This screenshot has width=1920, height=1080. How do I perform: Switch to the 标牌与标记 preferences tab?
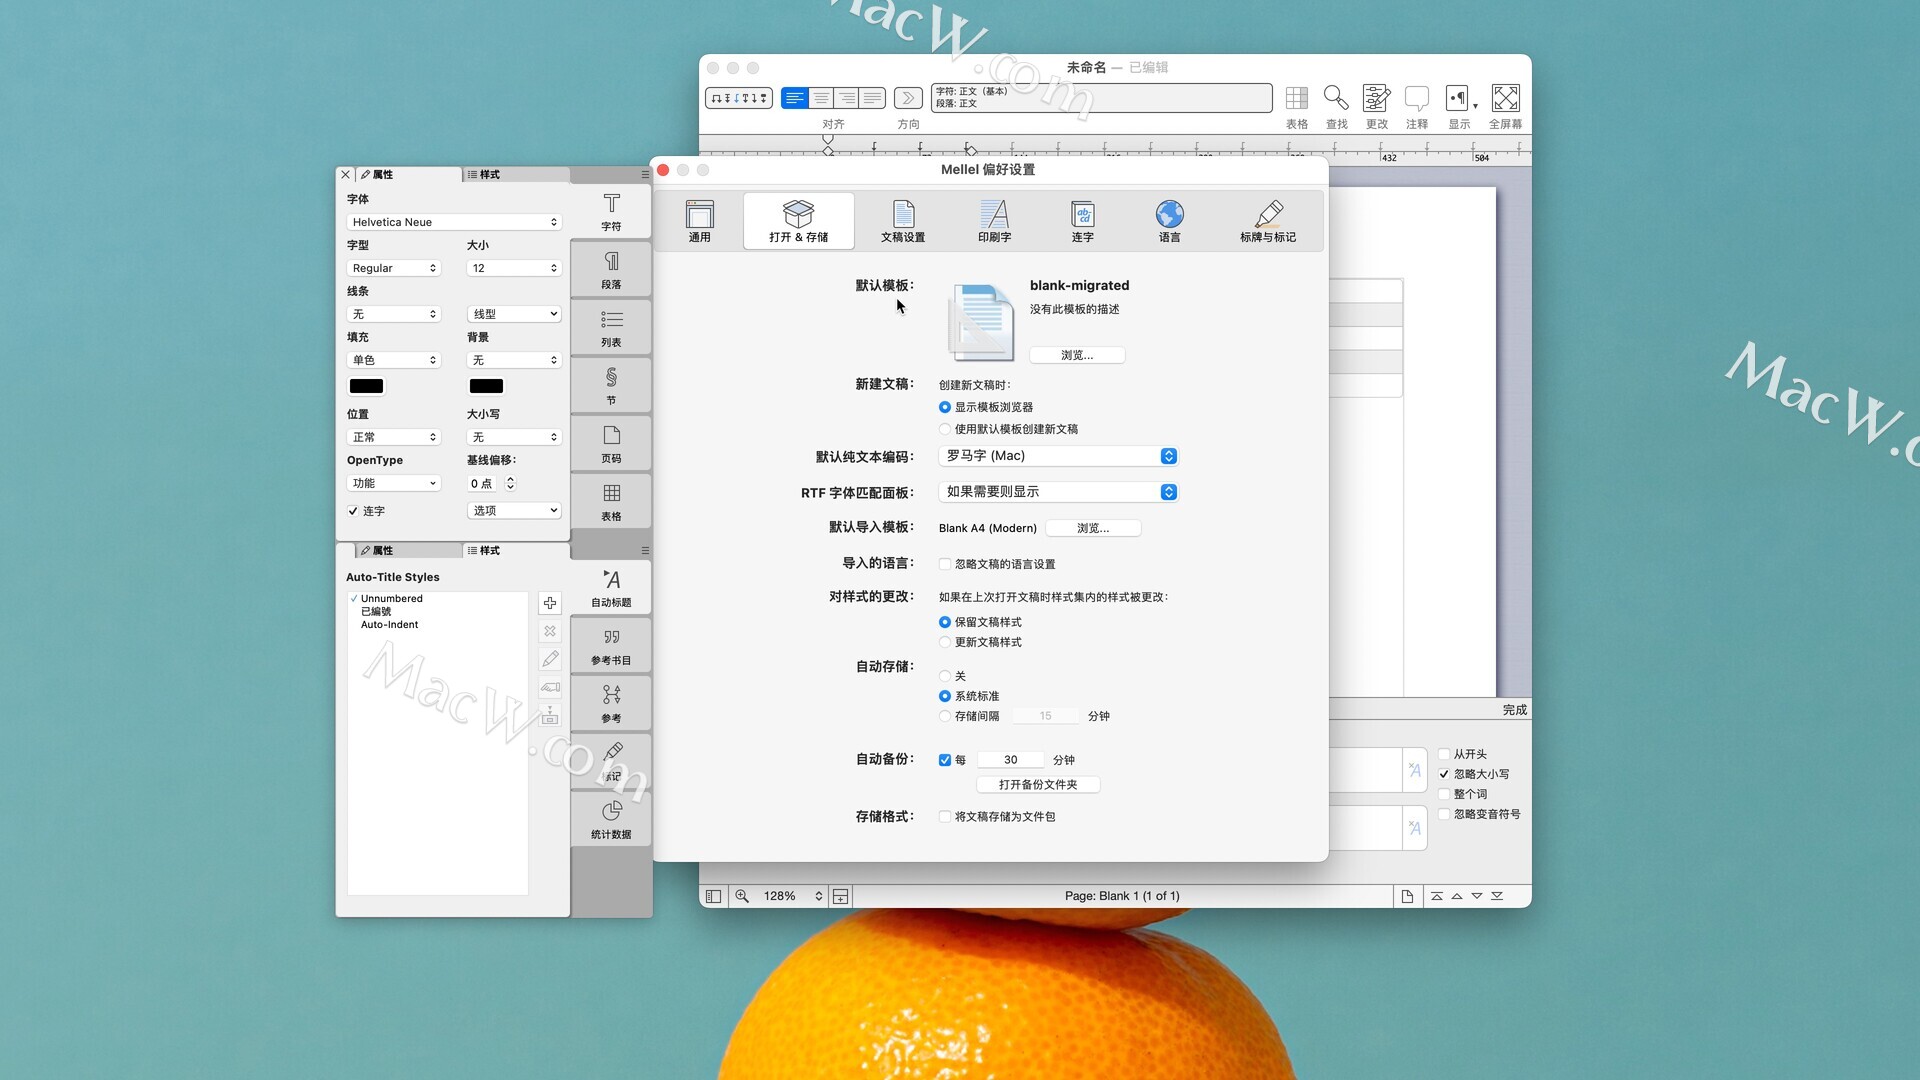(1268, 221)
